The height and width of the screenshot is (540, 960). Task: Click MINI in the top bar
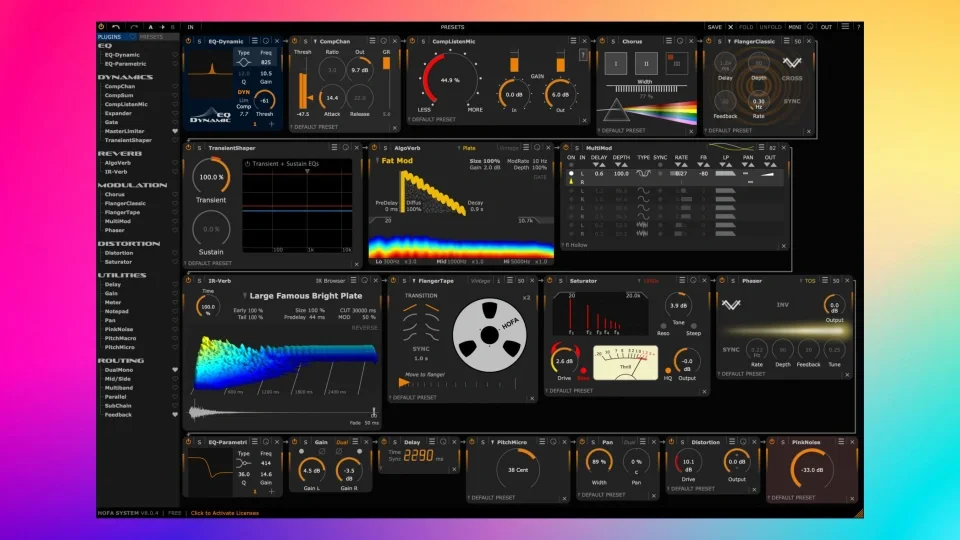[795, 27]
